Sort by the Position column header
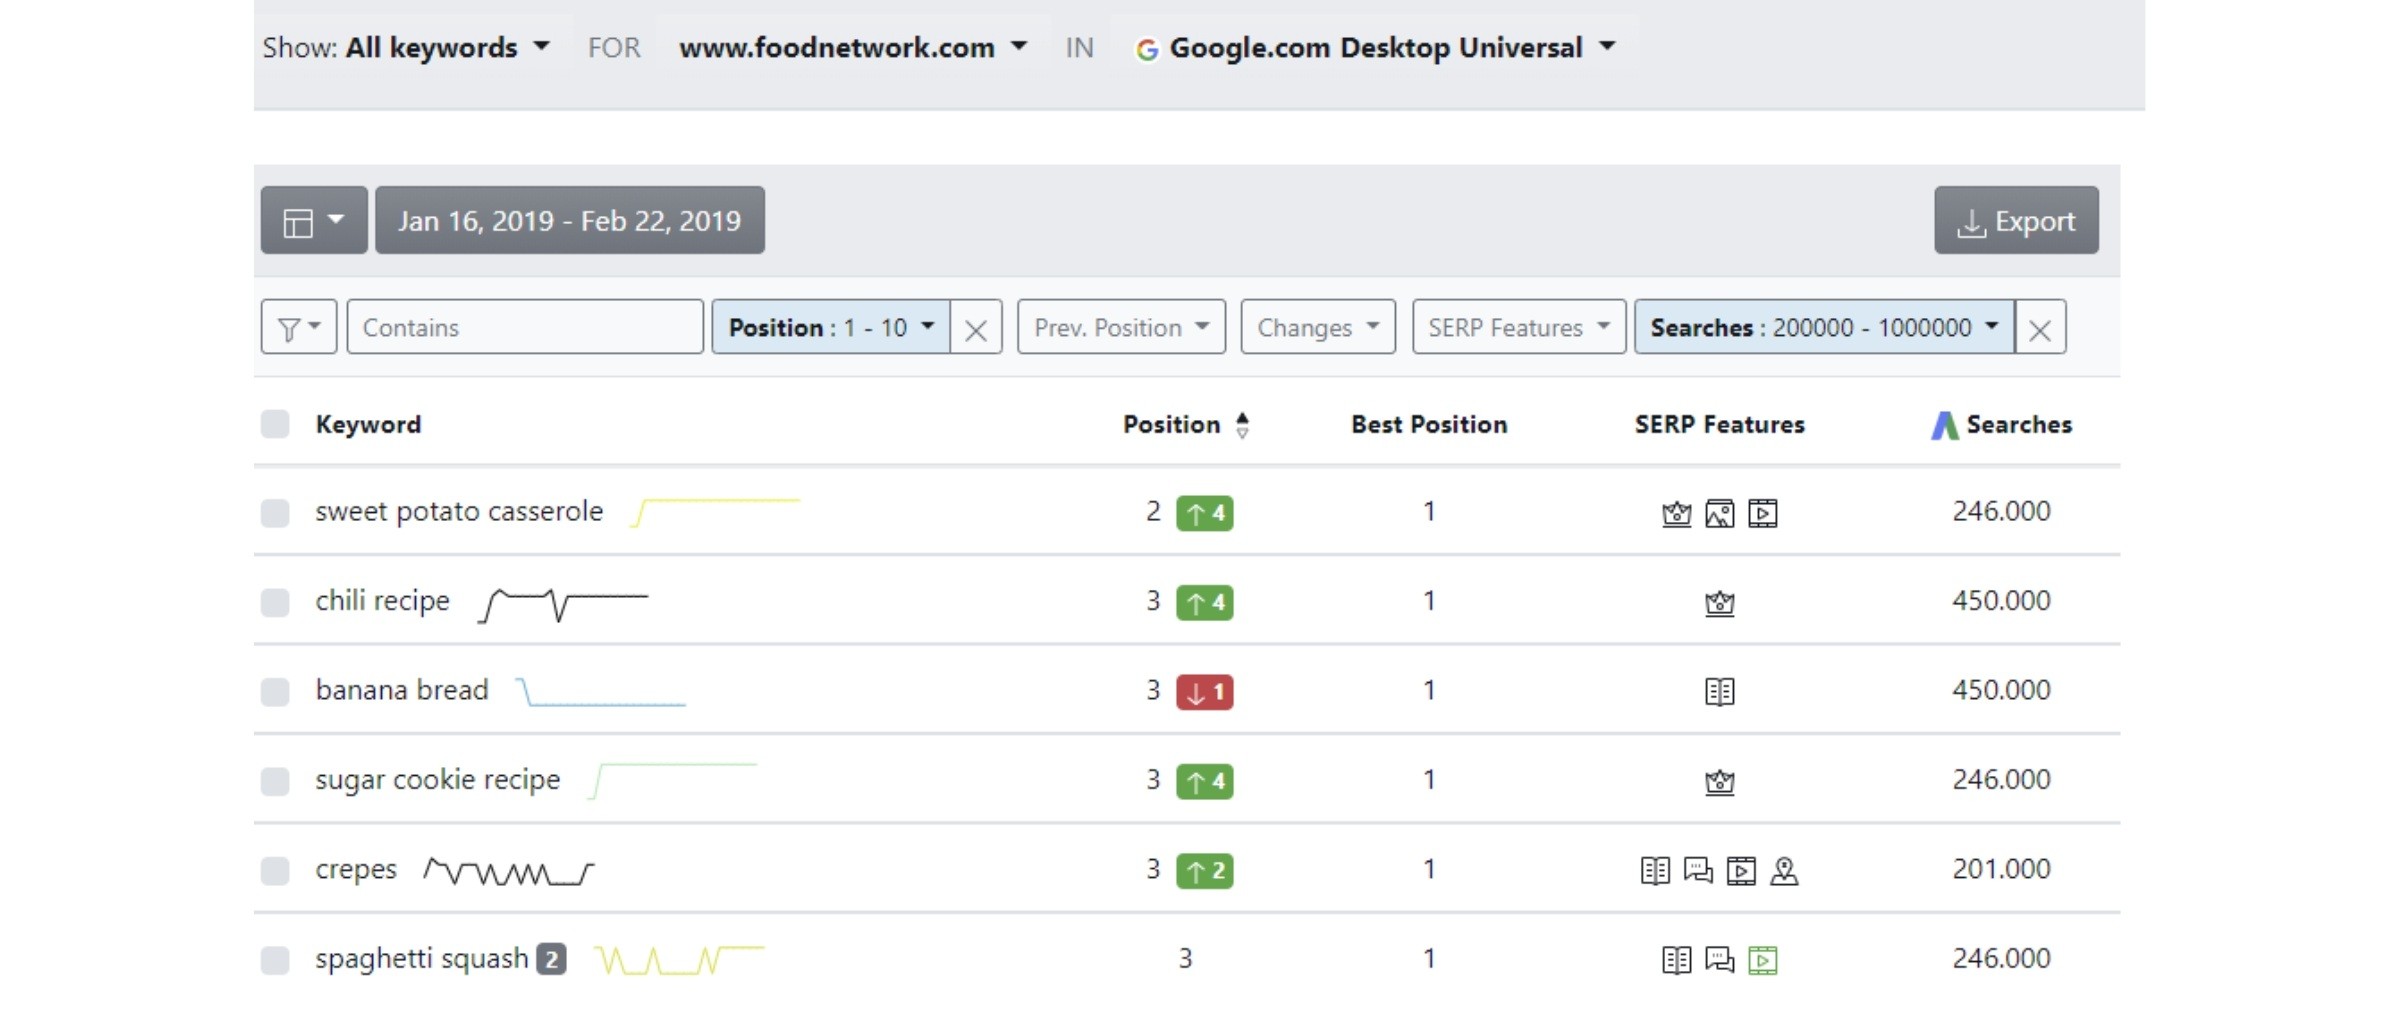Screen dimensions: 2400x1012 [1186, 424]
